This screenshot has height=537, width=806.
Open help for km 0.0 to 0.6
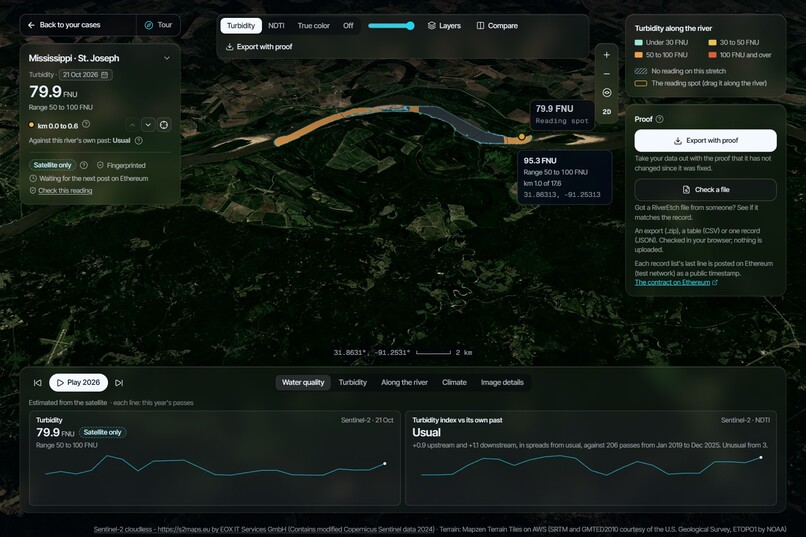[x=86, y=124]
